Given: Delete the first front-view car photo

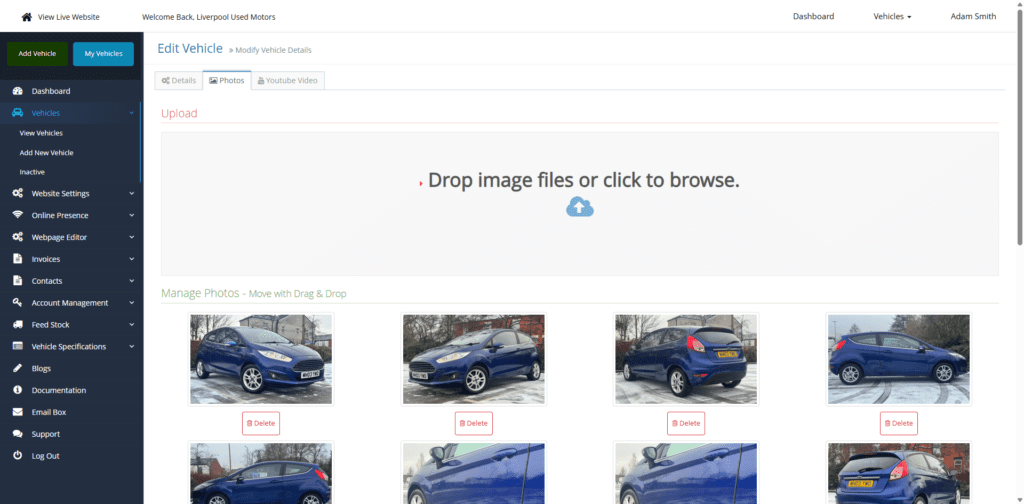Looking at the screenshot, I should pyautogui.click(x=261, y=423).
